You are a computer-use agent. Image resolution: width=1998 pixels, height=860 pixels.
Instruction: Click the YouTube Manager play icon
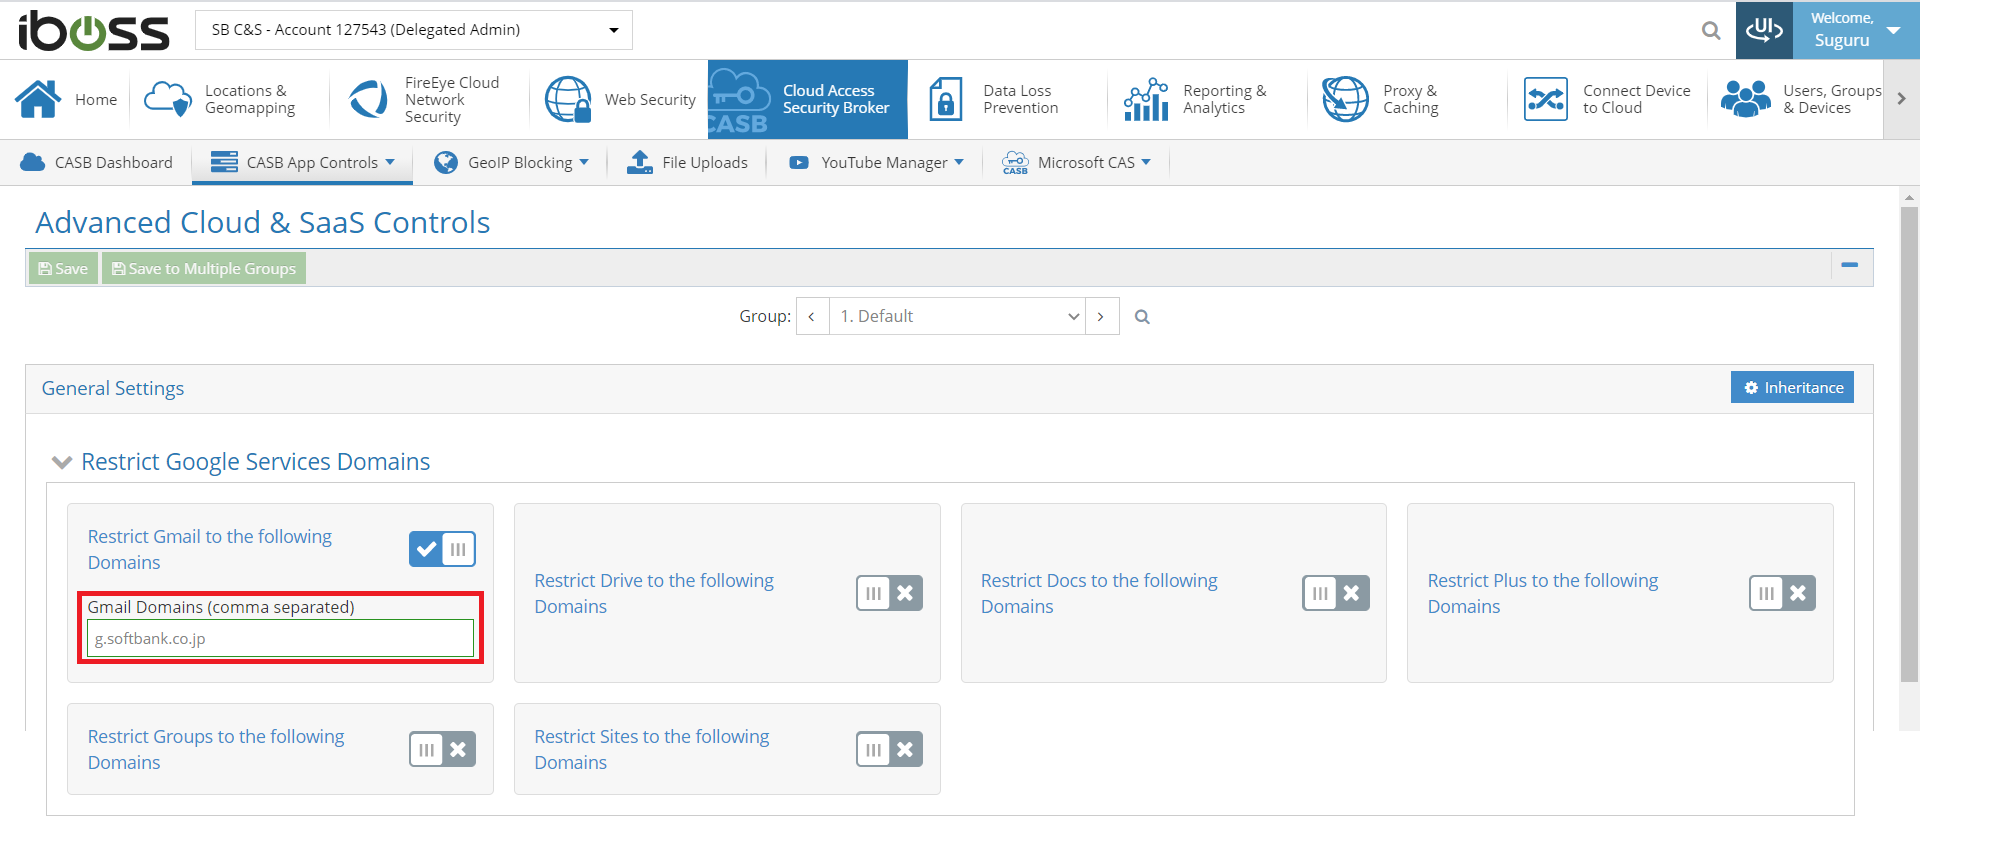(x=799, y=162)
